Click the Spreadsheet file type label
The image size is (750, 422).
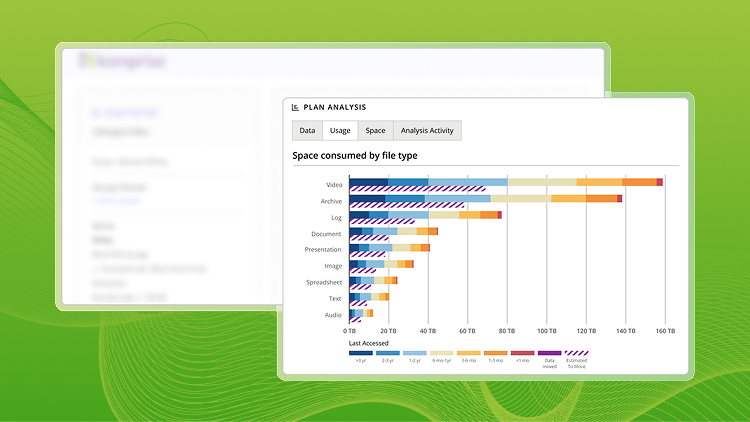tap(324, 282)
